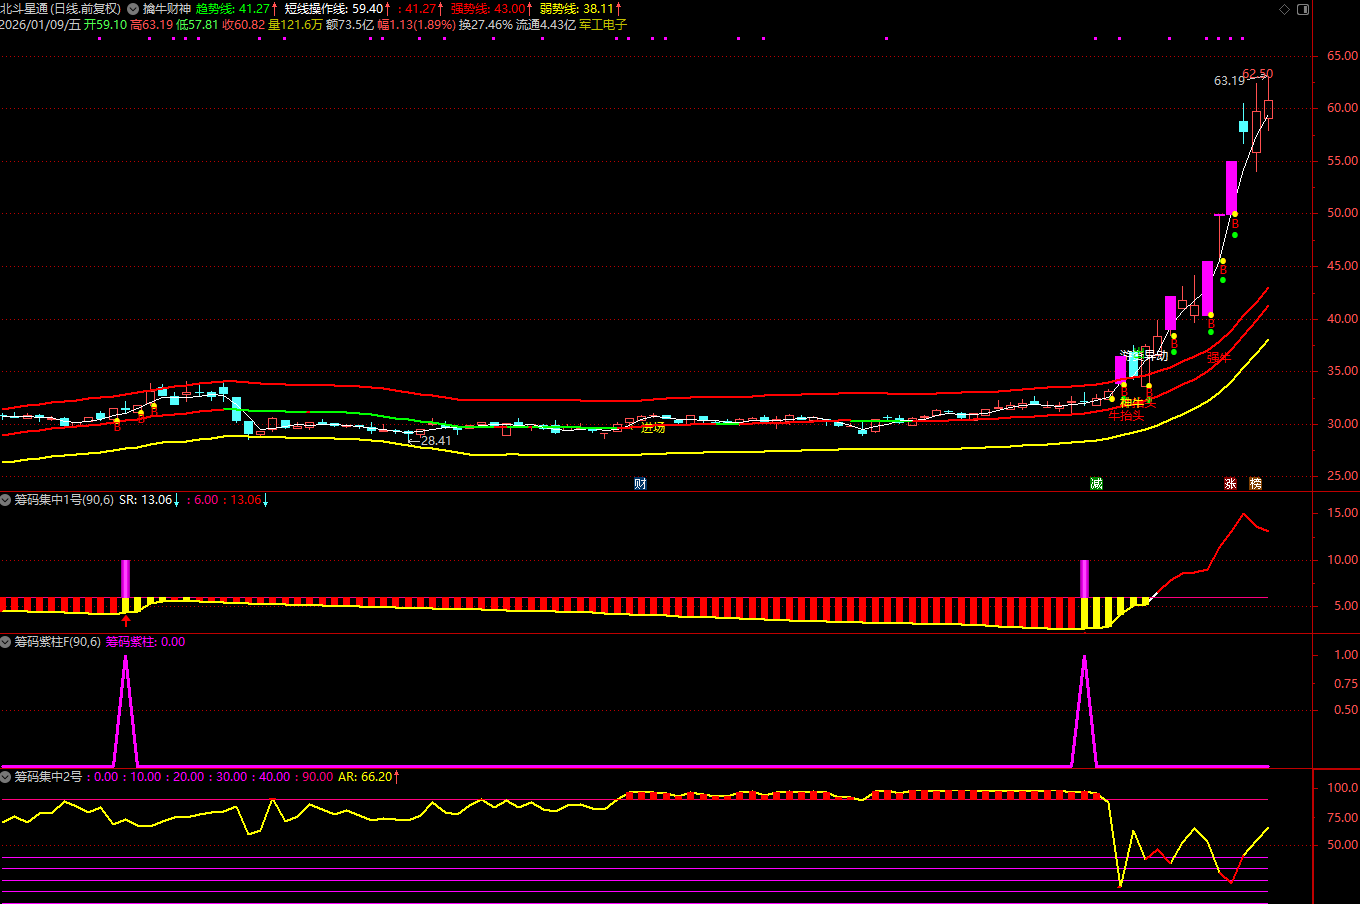This screenshot has width=1360, height=904.
Task: Click the red up-arrow under first purple bar
Action: tap(126, 620)
